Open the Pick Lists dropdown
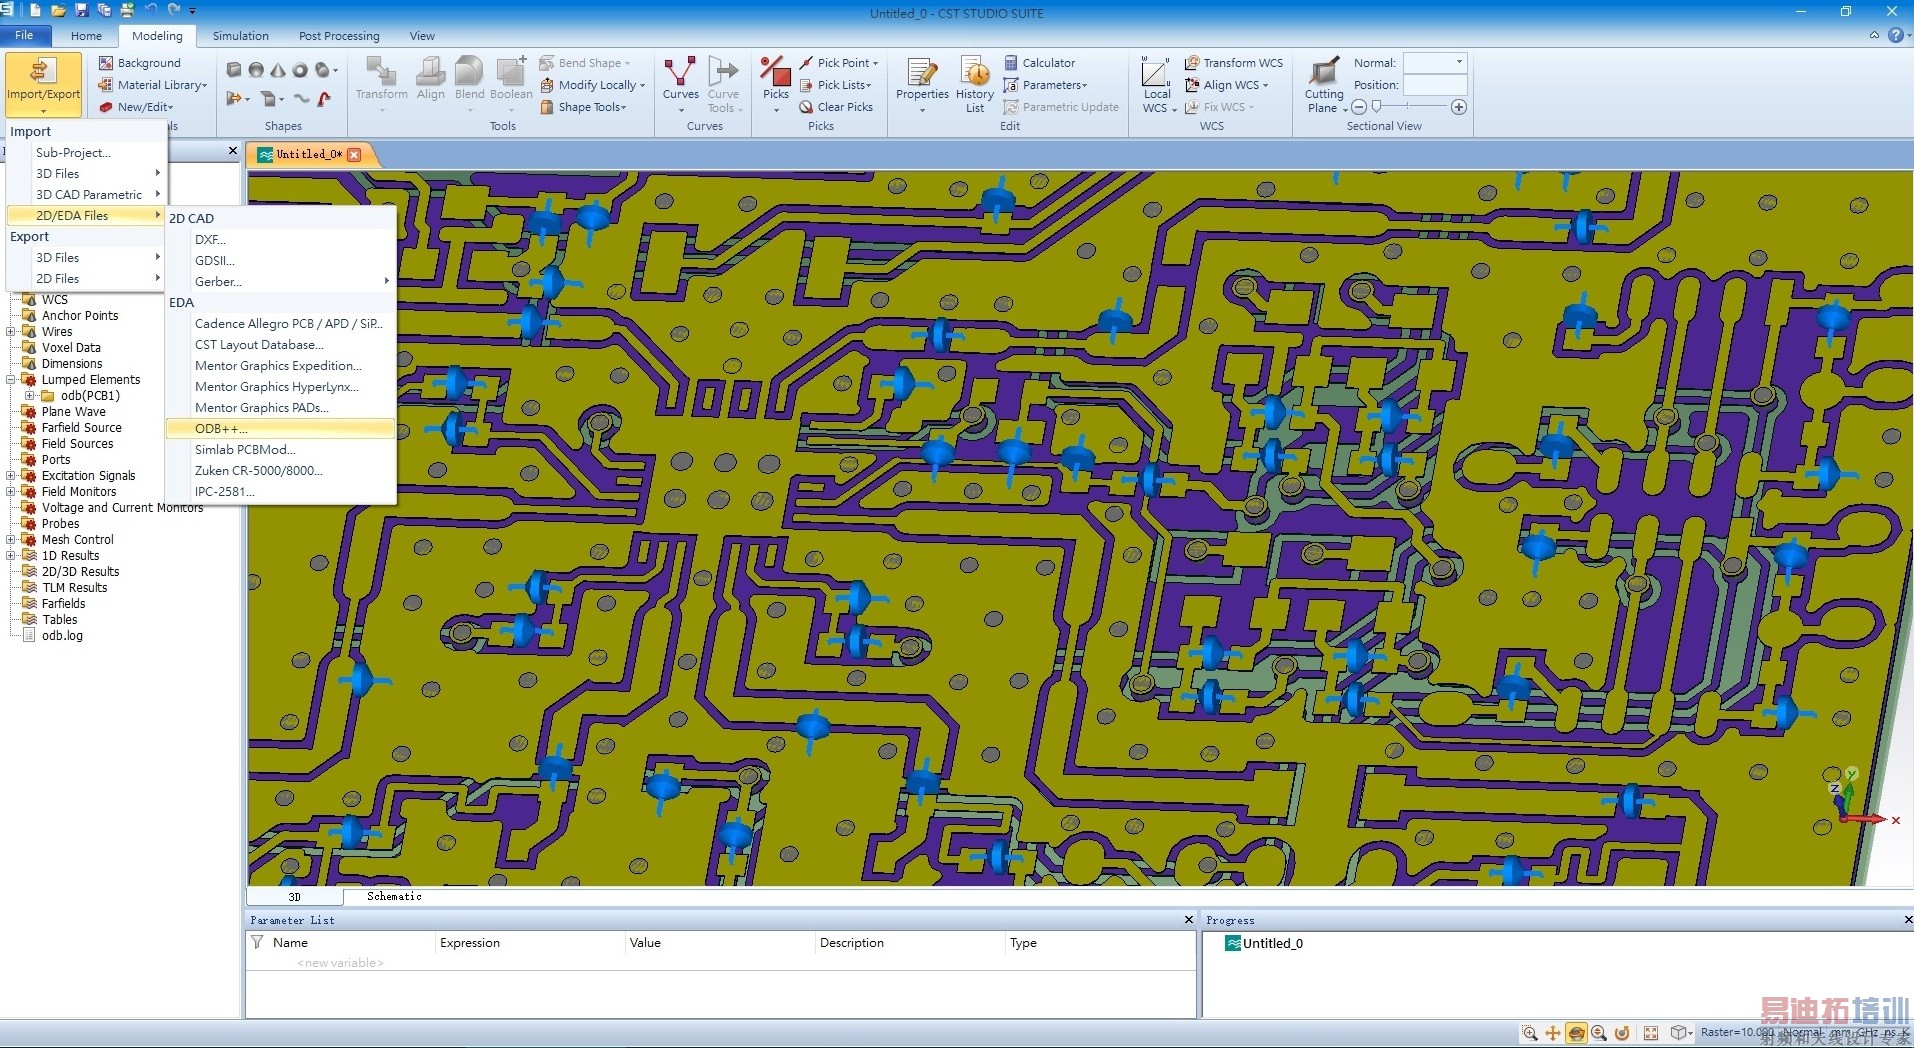 click(836, 85)
